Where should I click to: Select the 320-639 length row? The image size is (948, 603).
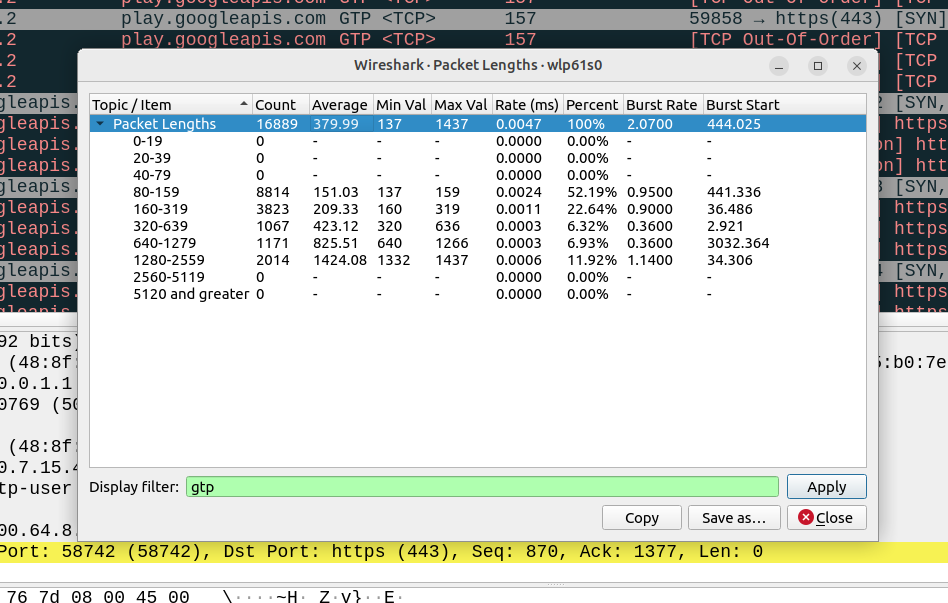tap(478, 226)
